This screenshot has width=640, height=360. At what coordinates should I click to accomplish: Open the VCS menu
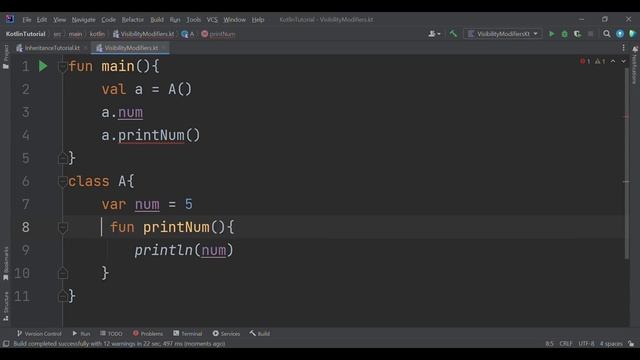(212, 20)
